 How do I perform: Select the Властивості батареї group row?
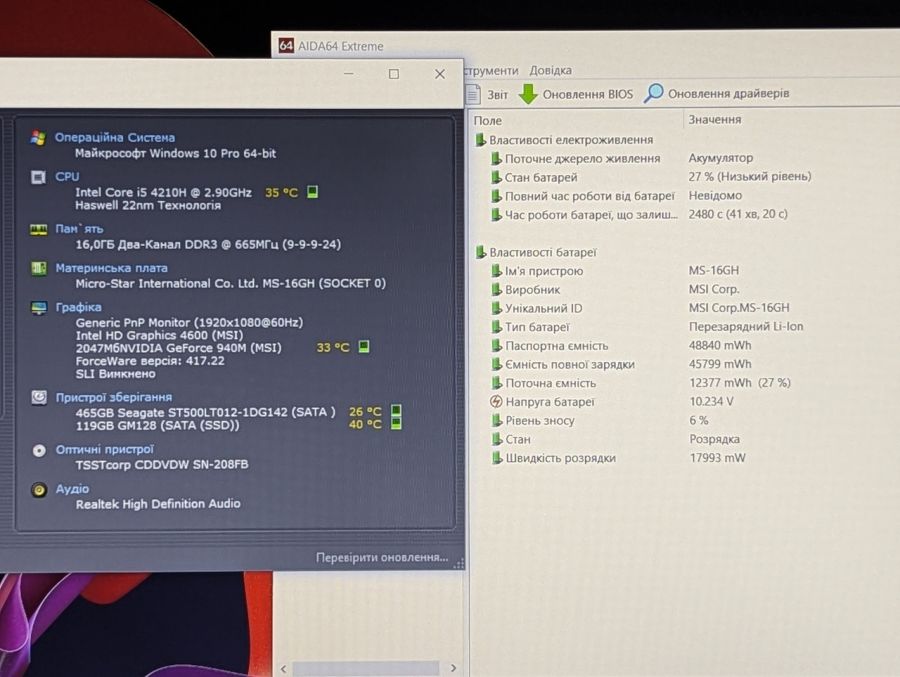[x=536, y=252]
